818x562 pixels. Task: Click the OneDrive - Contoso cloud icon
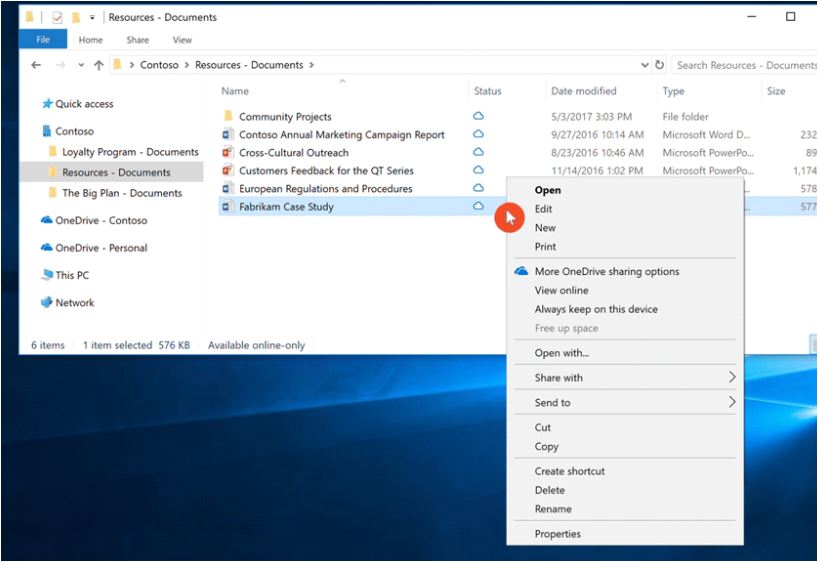47,220
